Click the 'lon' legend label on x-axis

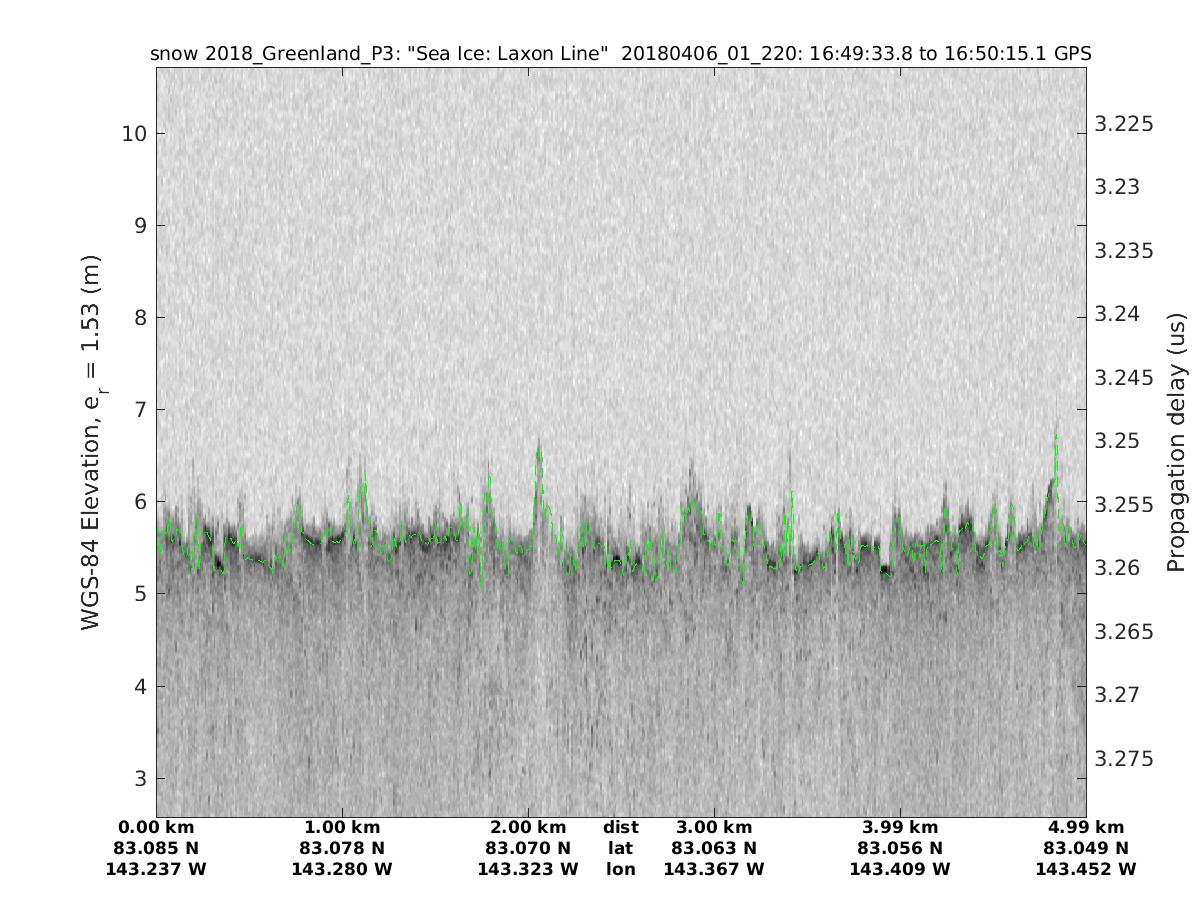620,870
